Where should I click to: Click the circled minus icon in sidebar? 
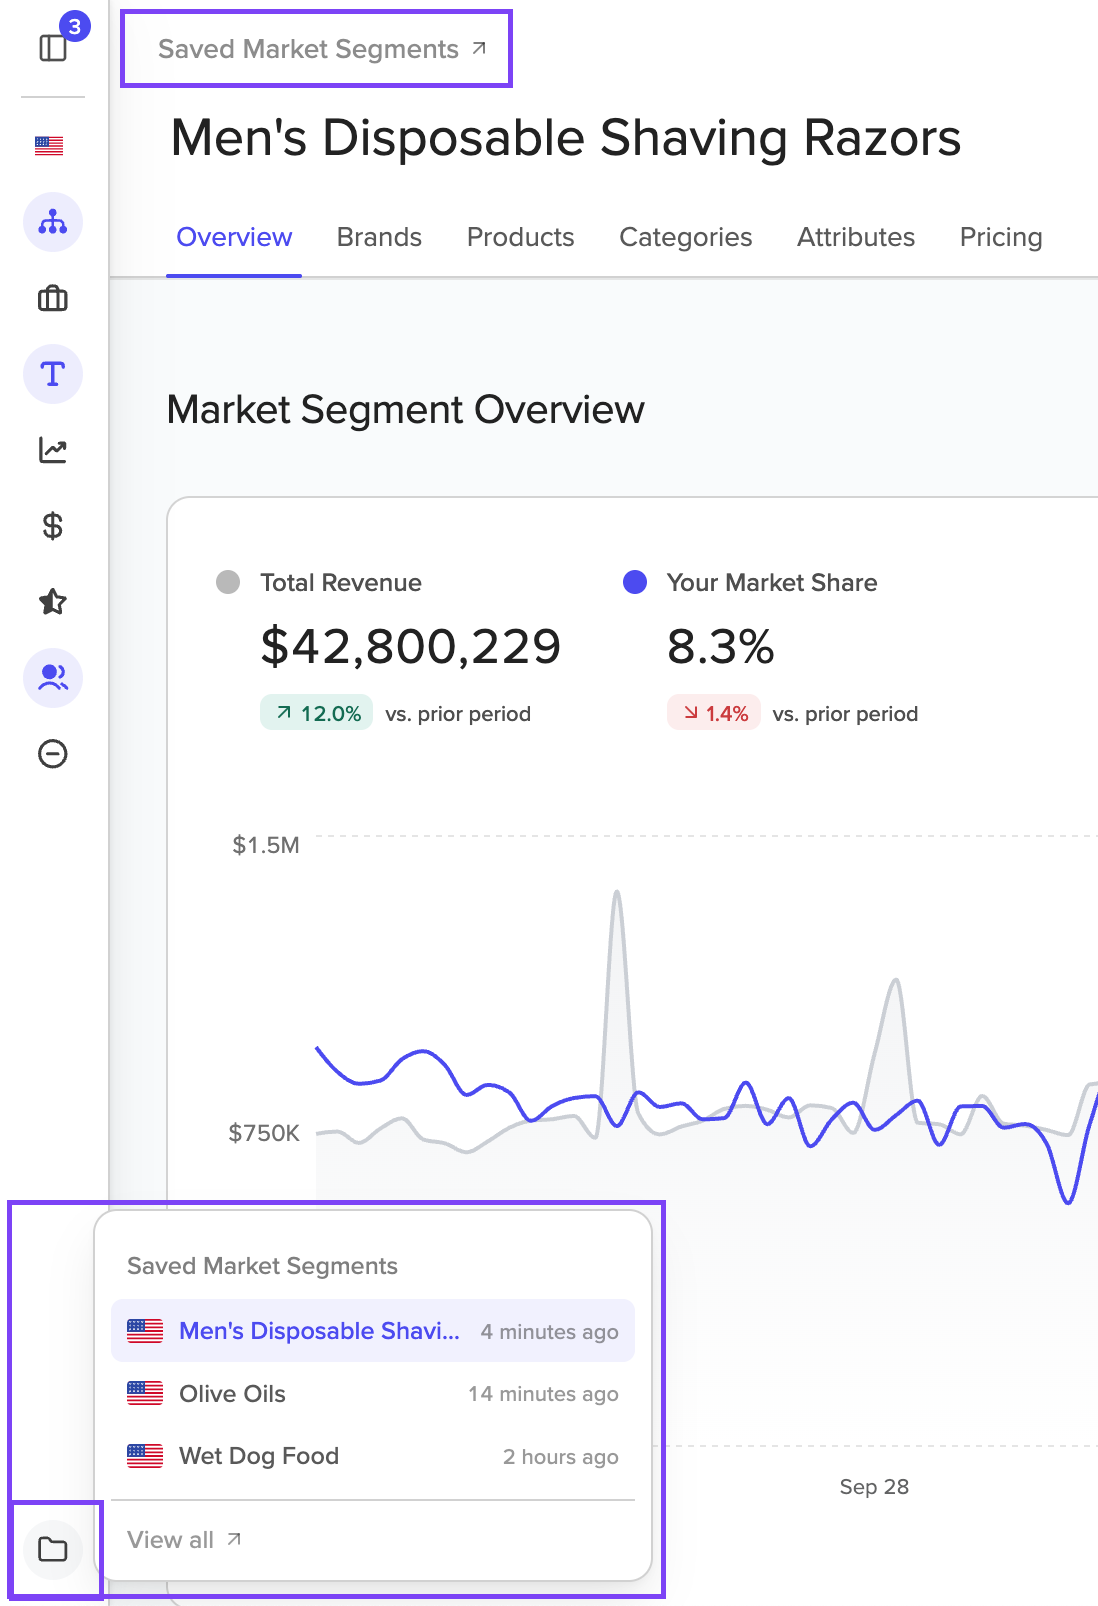(x=53, y=754)
